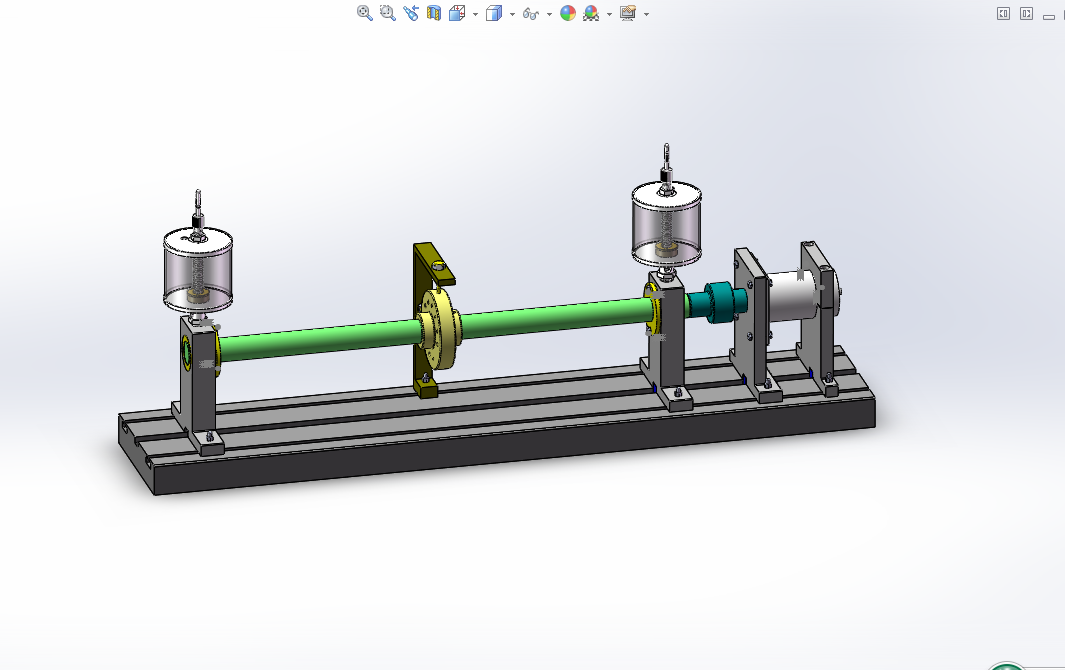Click the left panel split/expand icon

click(1003, 14)
